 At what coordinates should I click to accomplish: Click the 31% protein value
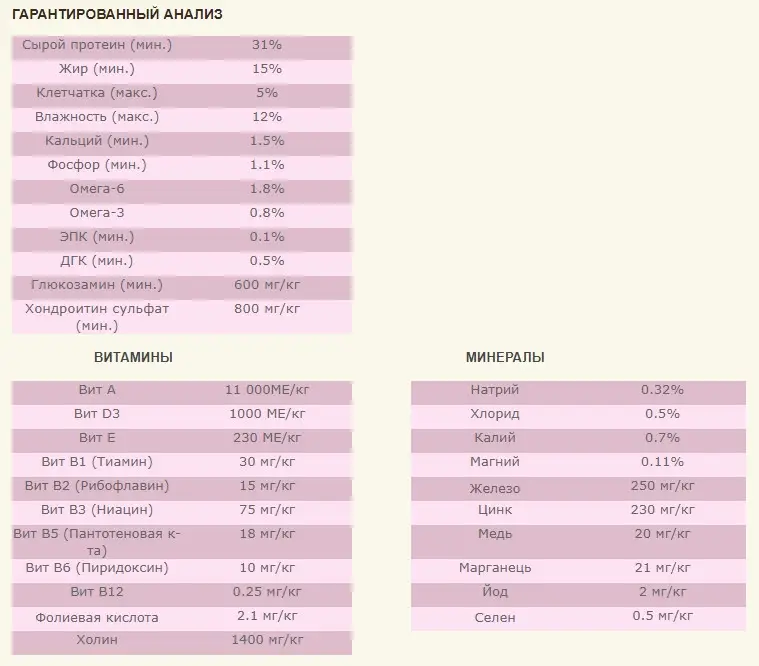[x=267, y=45]
